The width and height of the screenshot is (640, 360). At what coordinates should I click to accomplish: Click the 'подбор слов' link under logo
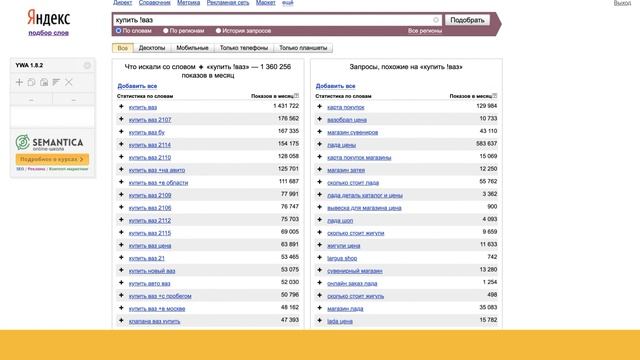point(49,33)
